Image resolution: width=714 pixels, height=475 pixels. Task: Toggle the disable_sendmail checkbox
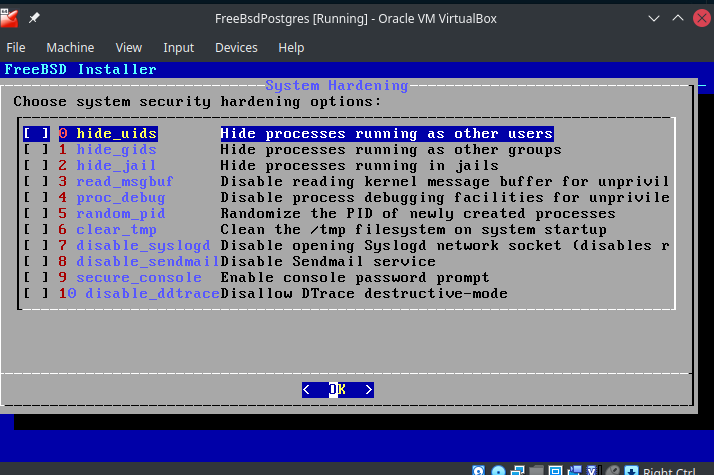[x=36, y=261]
